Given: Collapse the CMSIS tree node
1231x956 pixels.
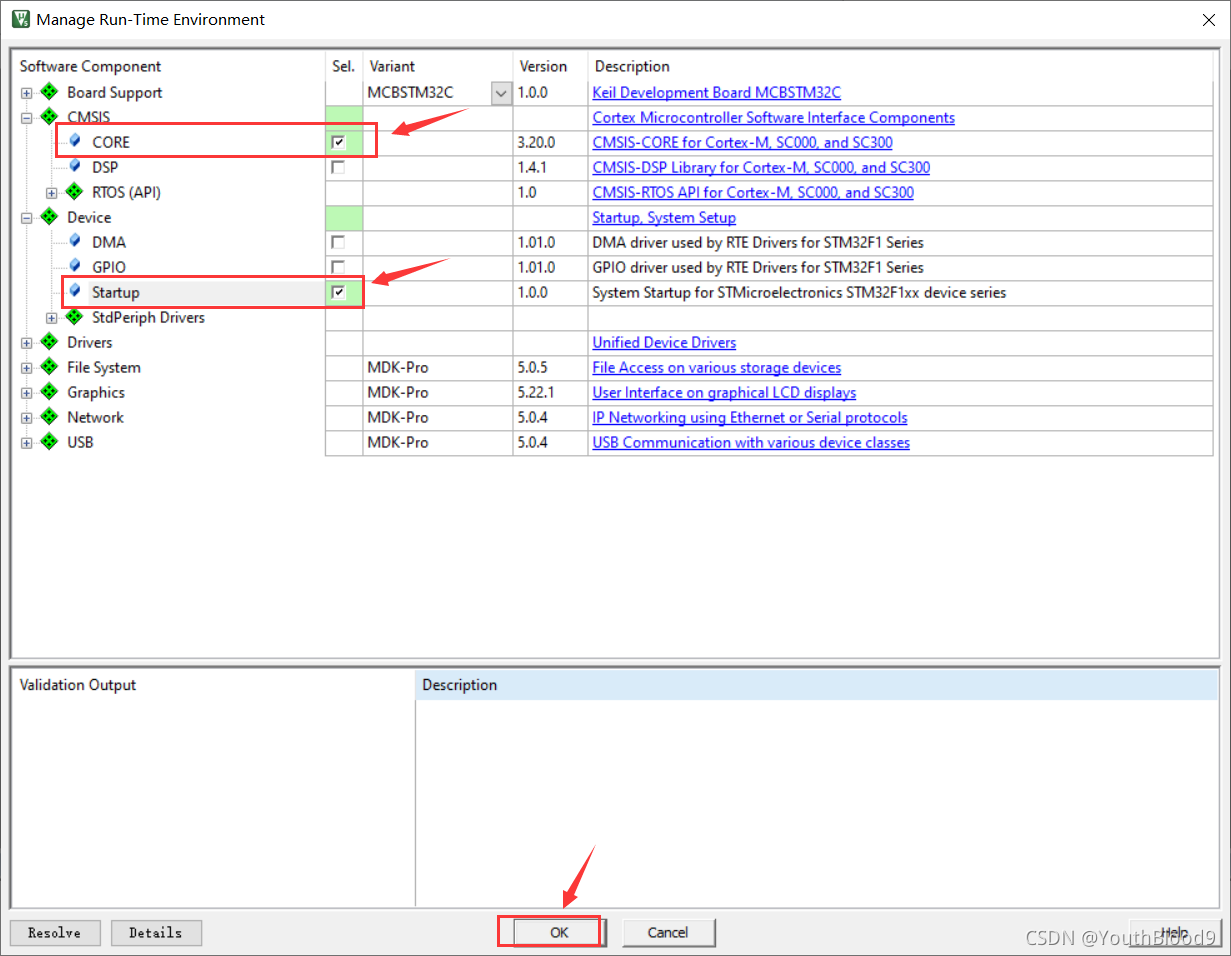Looking at the screenshot, I should pyautogui.click(x=27, y=118).
